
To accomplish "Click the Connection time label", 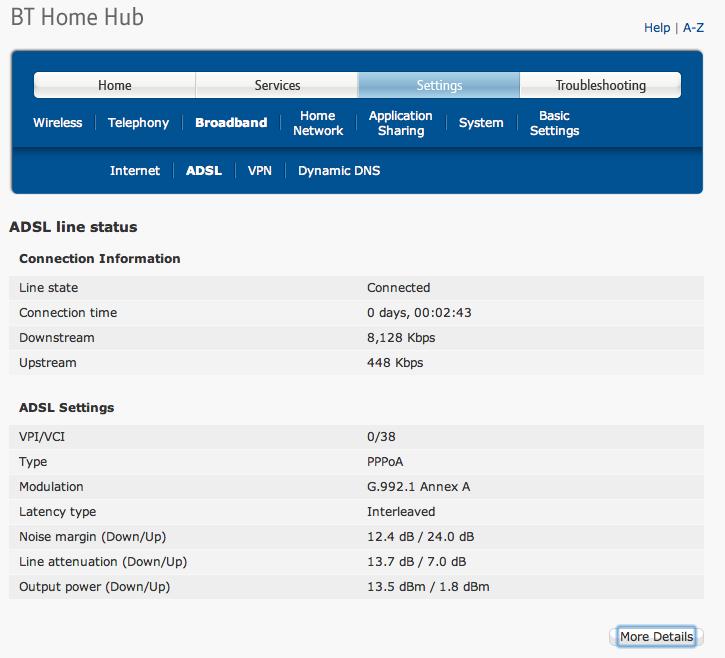I will [x=68, y=313].
